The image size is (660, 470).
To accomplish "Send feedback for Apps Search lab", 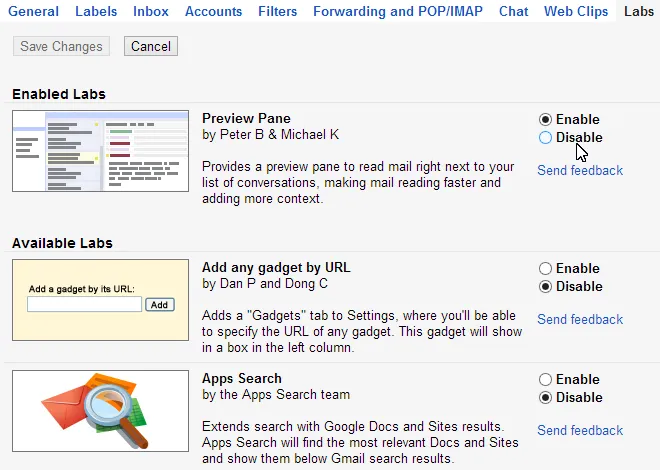I will 580,430.
